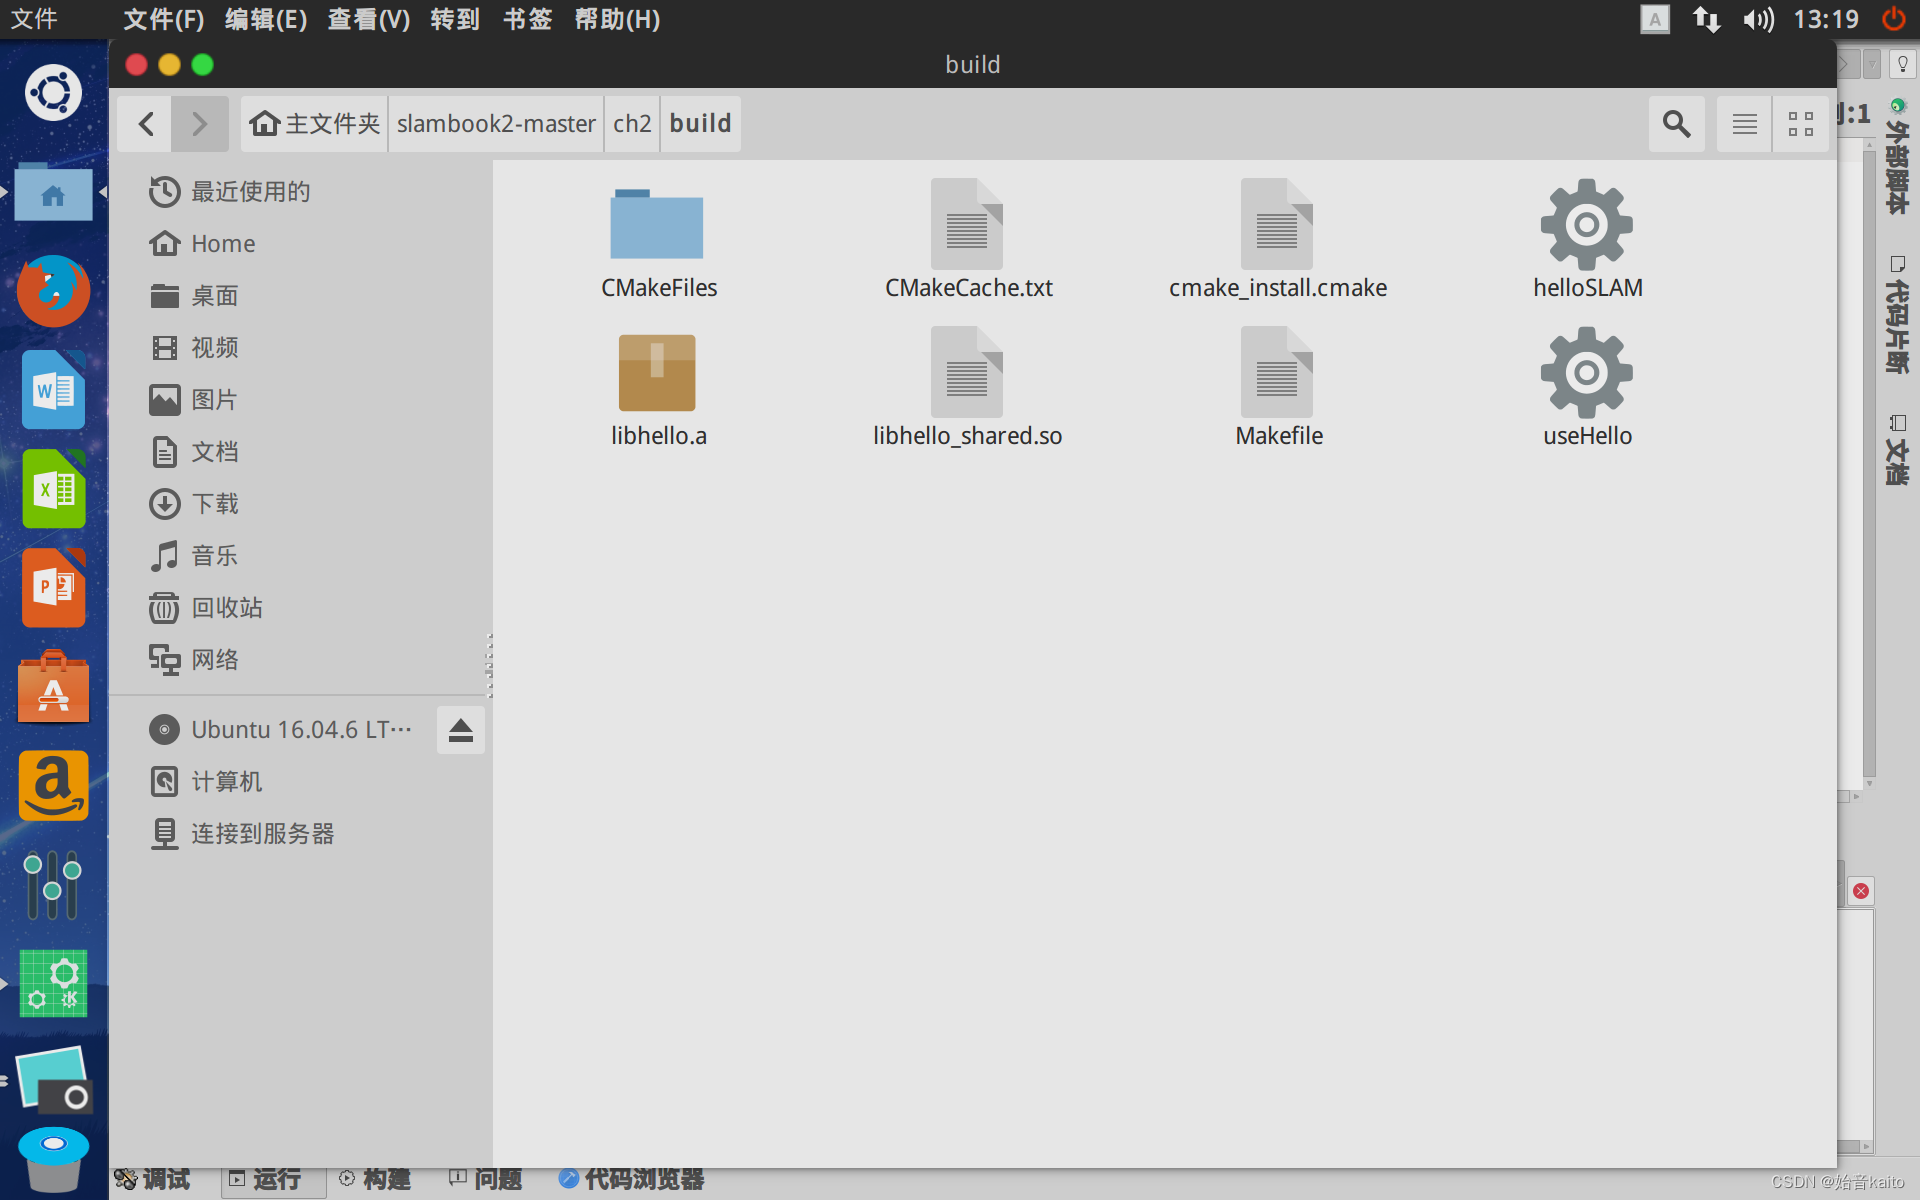1920x1200 pixels.
Task: Switch to grid icon view in the toolbar
Action: pyautogui.click(x=1800, y=123)
